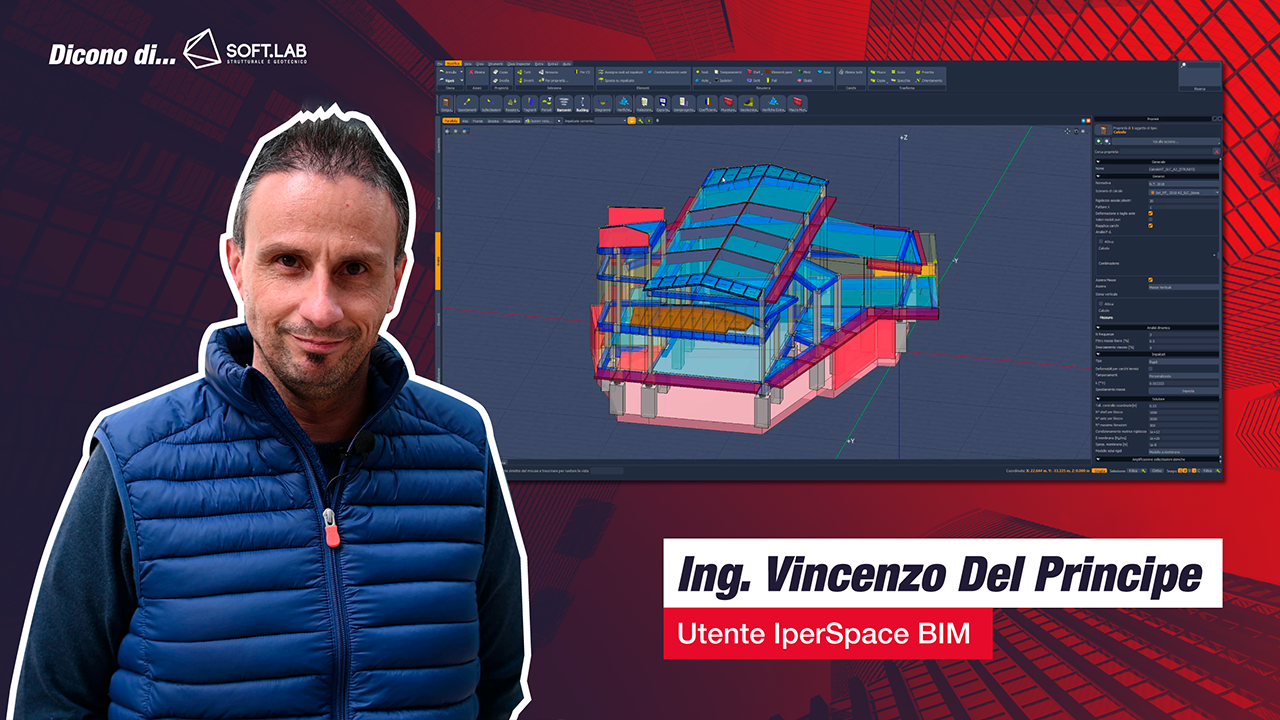Switch to the Prospettica view tab
Screen dimensions: 1280x720
pyautogui.click(x=512, y=121)
